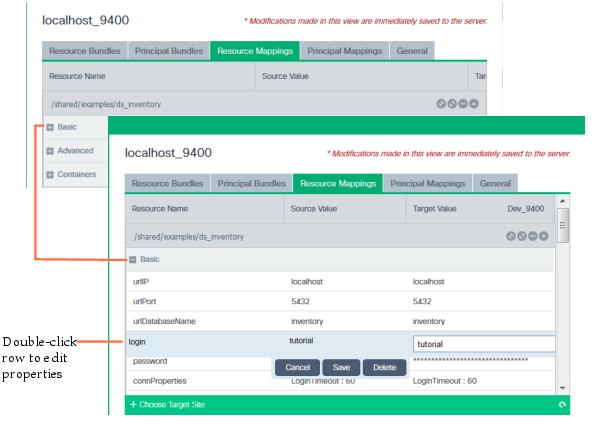Click the source value tutorial in the login row
This screenshot has width=601, height=438.
(x=301, y=341)
